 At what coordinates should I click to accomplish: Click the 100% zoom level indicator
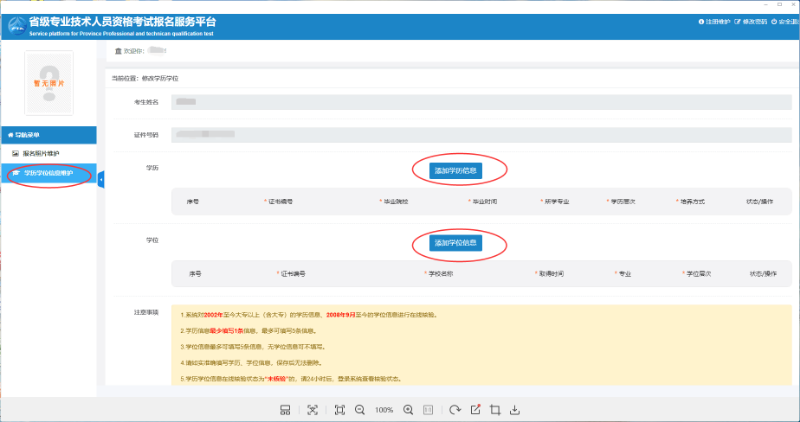tap(384, 410)
